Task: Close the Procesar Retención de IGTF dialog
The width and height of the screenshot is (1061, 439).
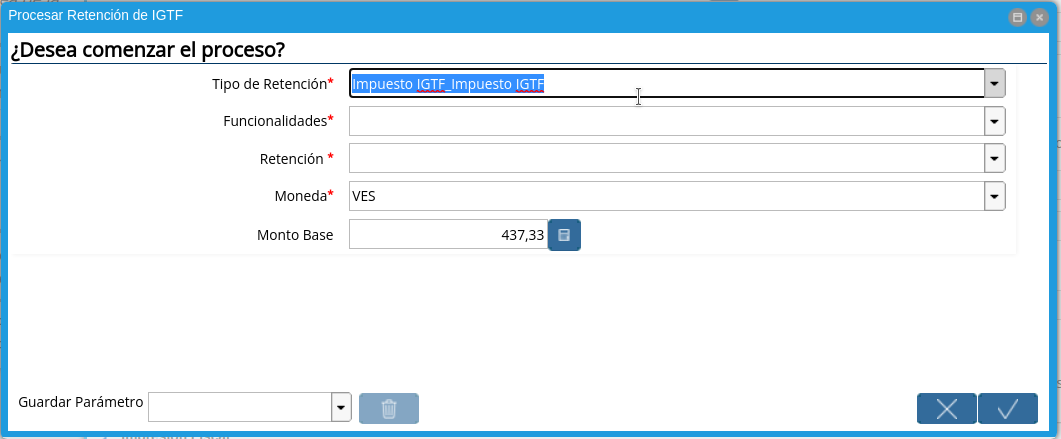Action: [1039, 18]
